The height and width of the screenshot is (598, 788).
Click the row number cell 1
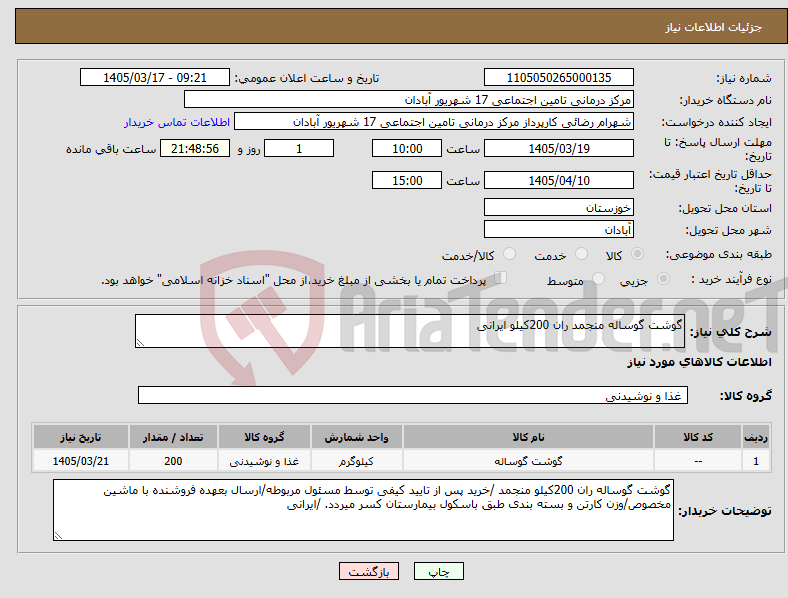pos(756,461)
